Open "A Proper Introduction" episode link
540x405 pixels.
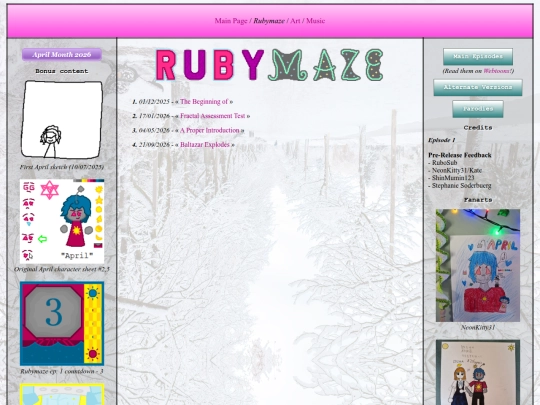[x=210, y=131]
